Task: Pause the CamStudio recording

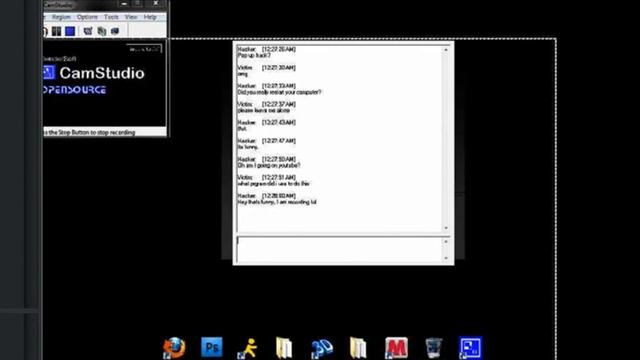Action: click(56, 31)
